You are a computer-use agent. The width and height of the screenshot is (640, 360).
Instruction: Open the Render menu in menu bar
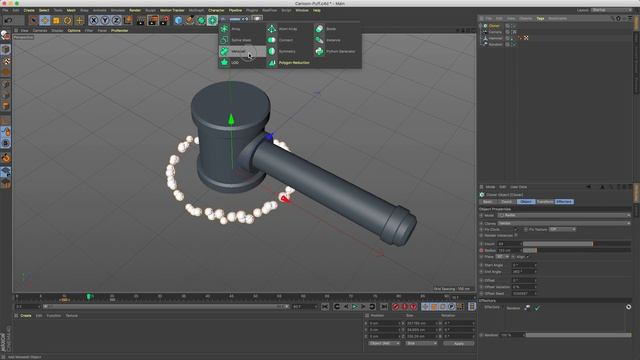pyautogui.click(x=135, y=10)
